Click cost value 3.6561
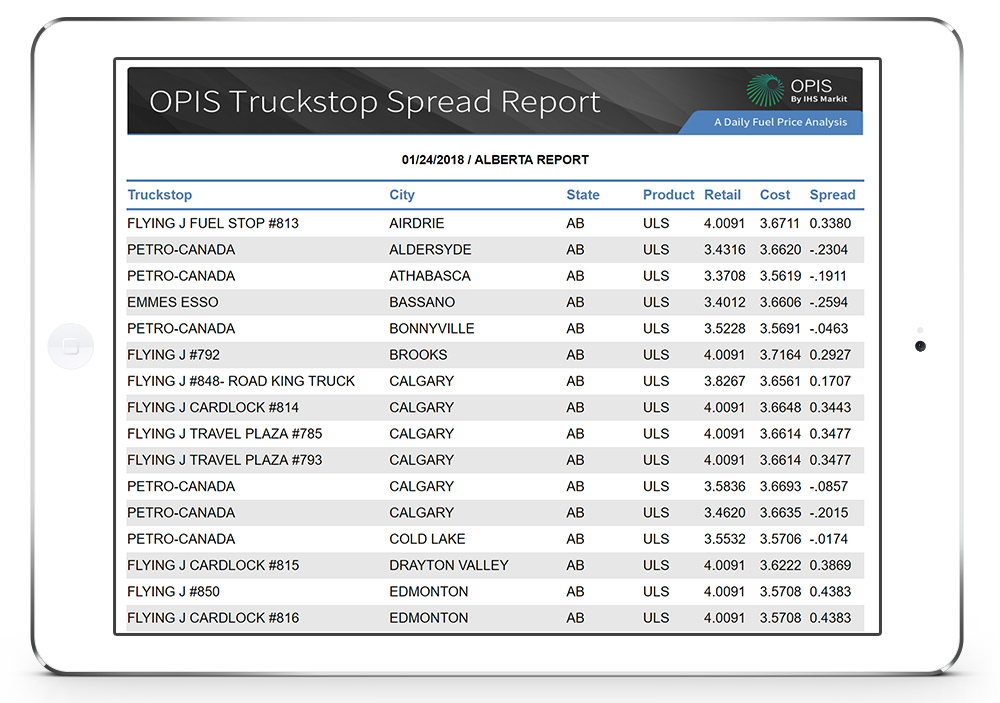The width and height of the screenshot is (1000, 703). pos(780,381)
